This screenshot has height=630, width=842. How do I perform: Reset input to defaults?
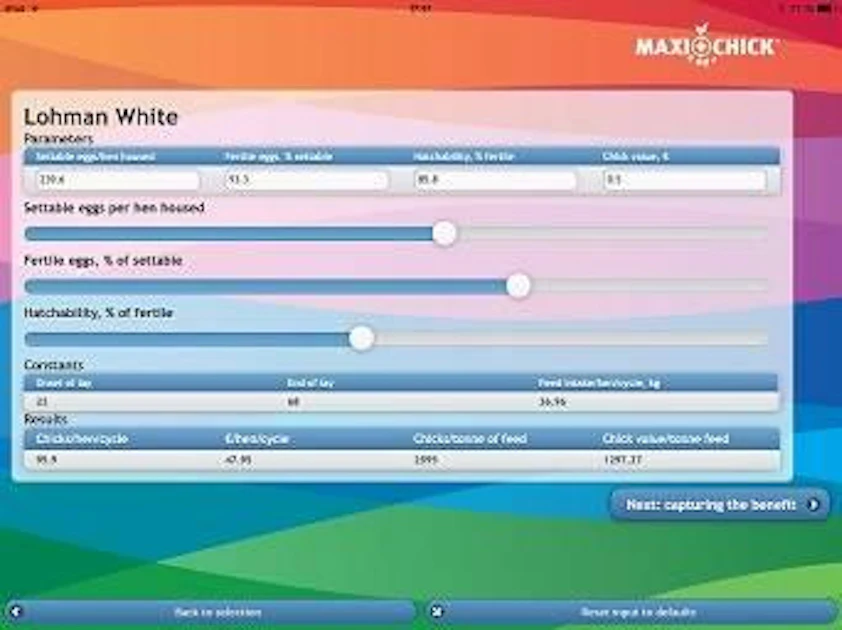tap(632, 612)
